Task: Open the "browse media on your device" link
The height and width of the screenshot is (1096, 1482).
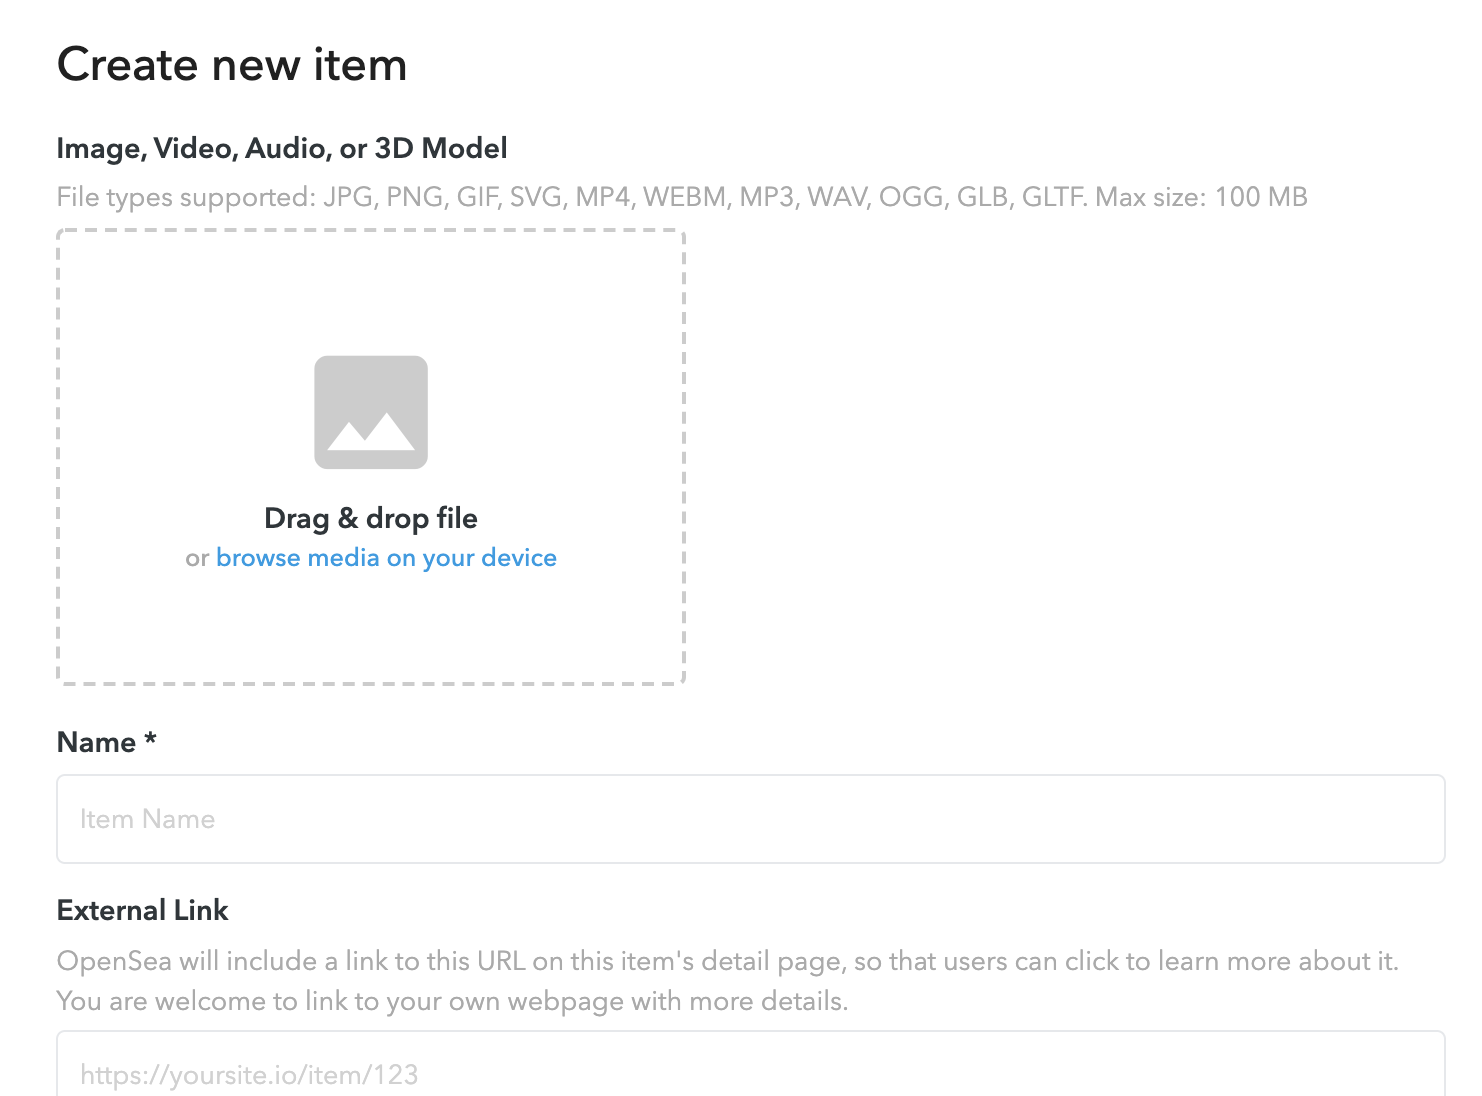Action: pos(386,558)
